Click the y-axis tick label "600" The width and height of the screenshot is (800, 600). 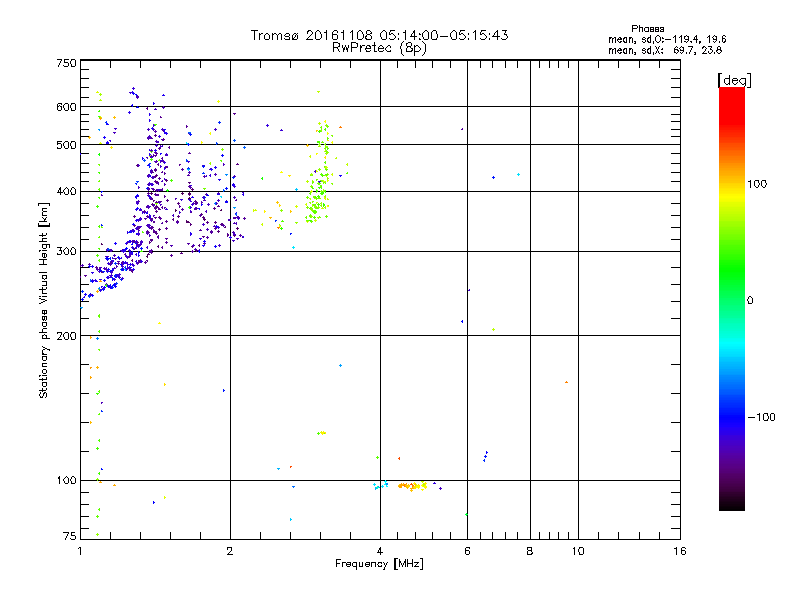pyautogui.click(x=66, y=107)
